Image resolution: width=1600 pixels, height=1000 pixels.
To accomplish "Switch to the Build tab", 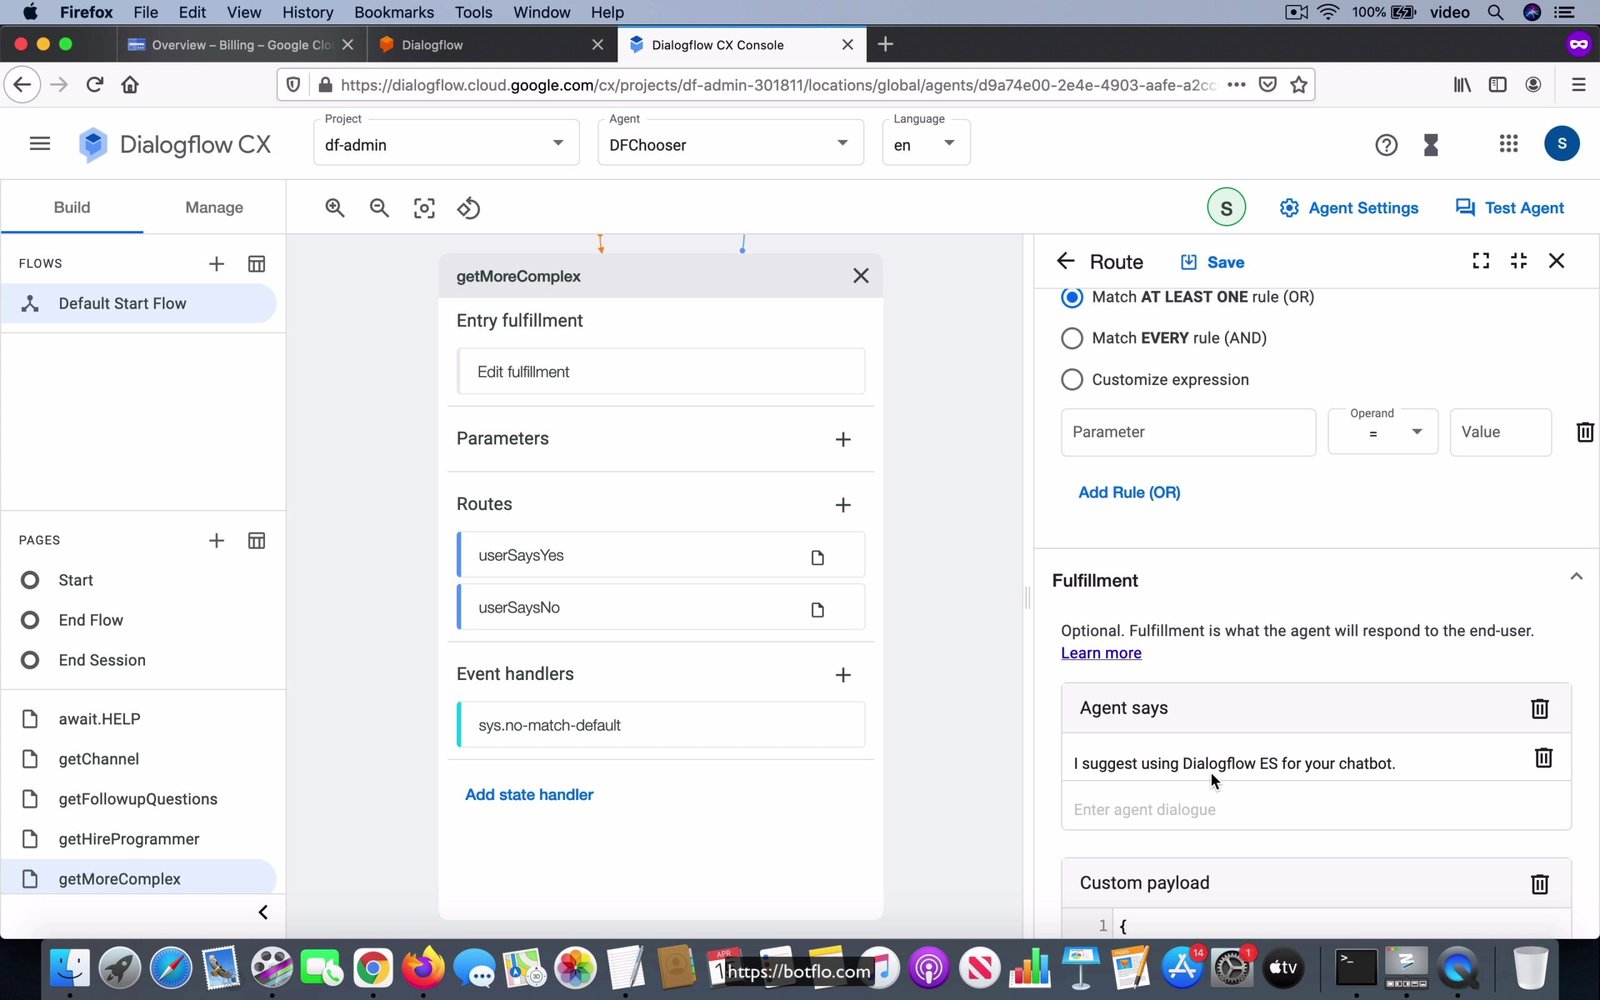I will [72, 207].
